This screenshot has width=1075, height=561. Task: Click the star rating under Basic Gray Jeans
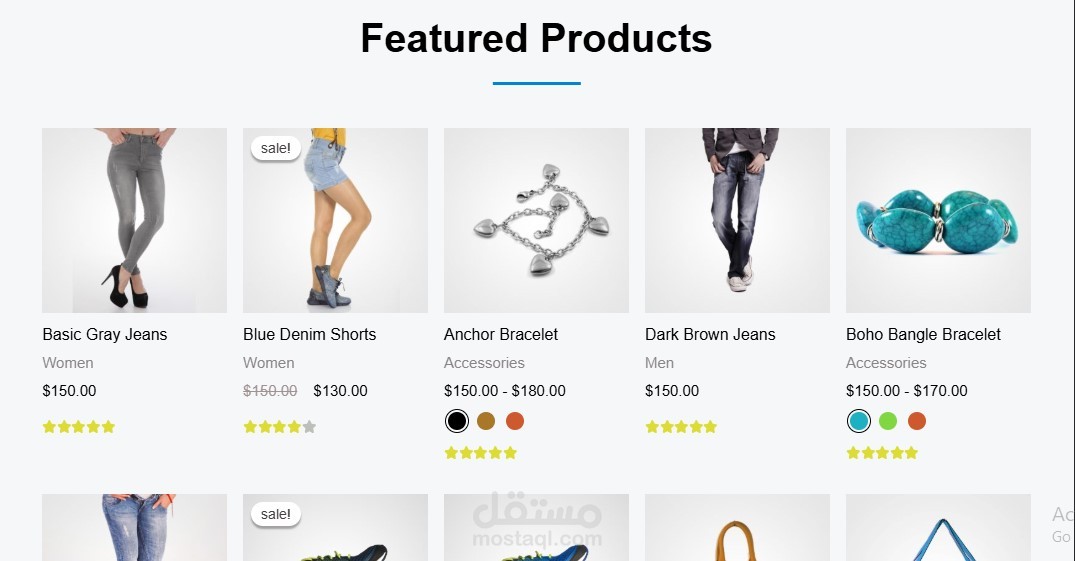point(79,427)
